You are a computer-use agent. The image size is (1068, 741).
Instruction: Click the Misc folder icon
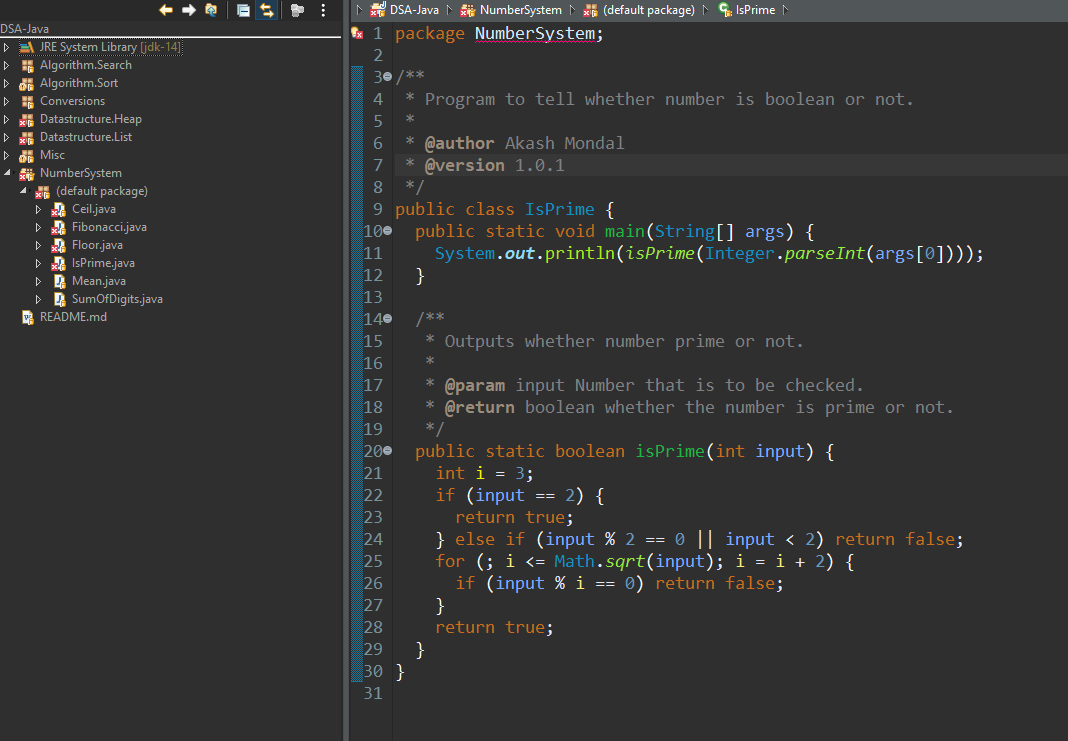[x=27, y=156]
